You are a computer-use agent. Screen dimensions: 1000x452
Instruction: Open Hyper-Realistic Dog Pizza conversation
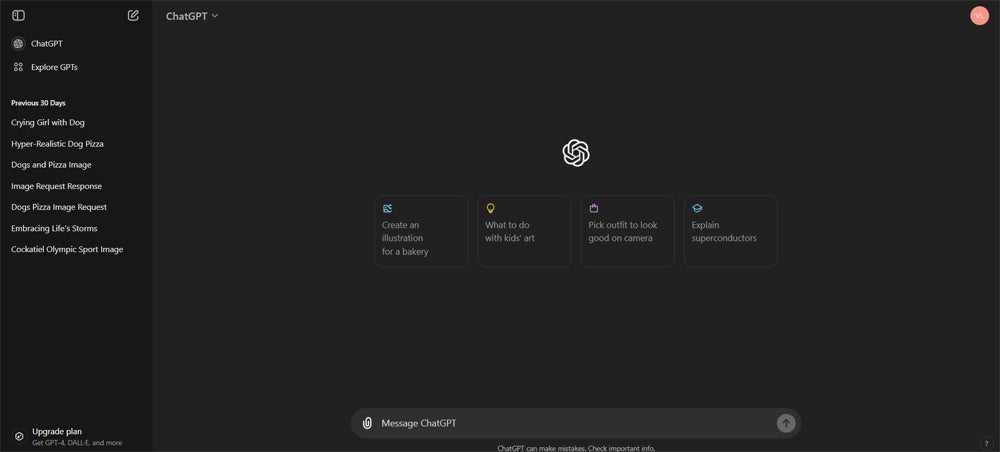(57, 144)
